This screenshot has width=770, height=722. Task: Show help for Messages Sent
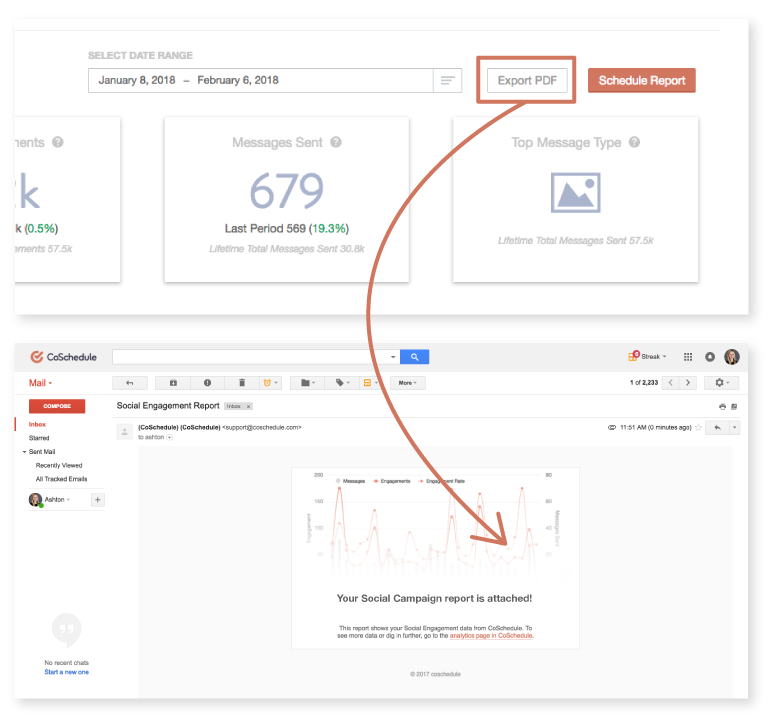(336, 142)
